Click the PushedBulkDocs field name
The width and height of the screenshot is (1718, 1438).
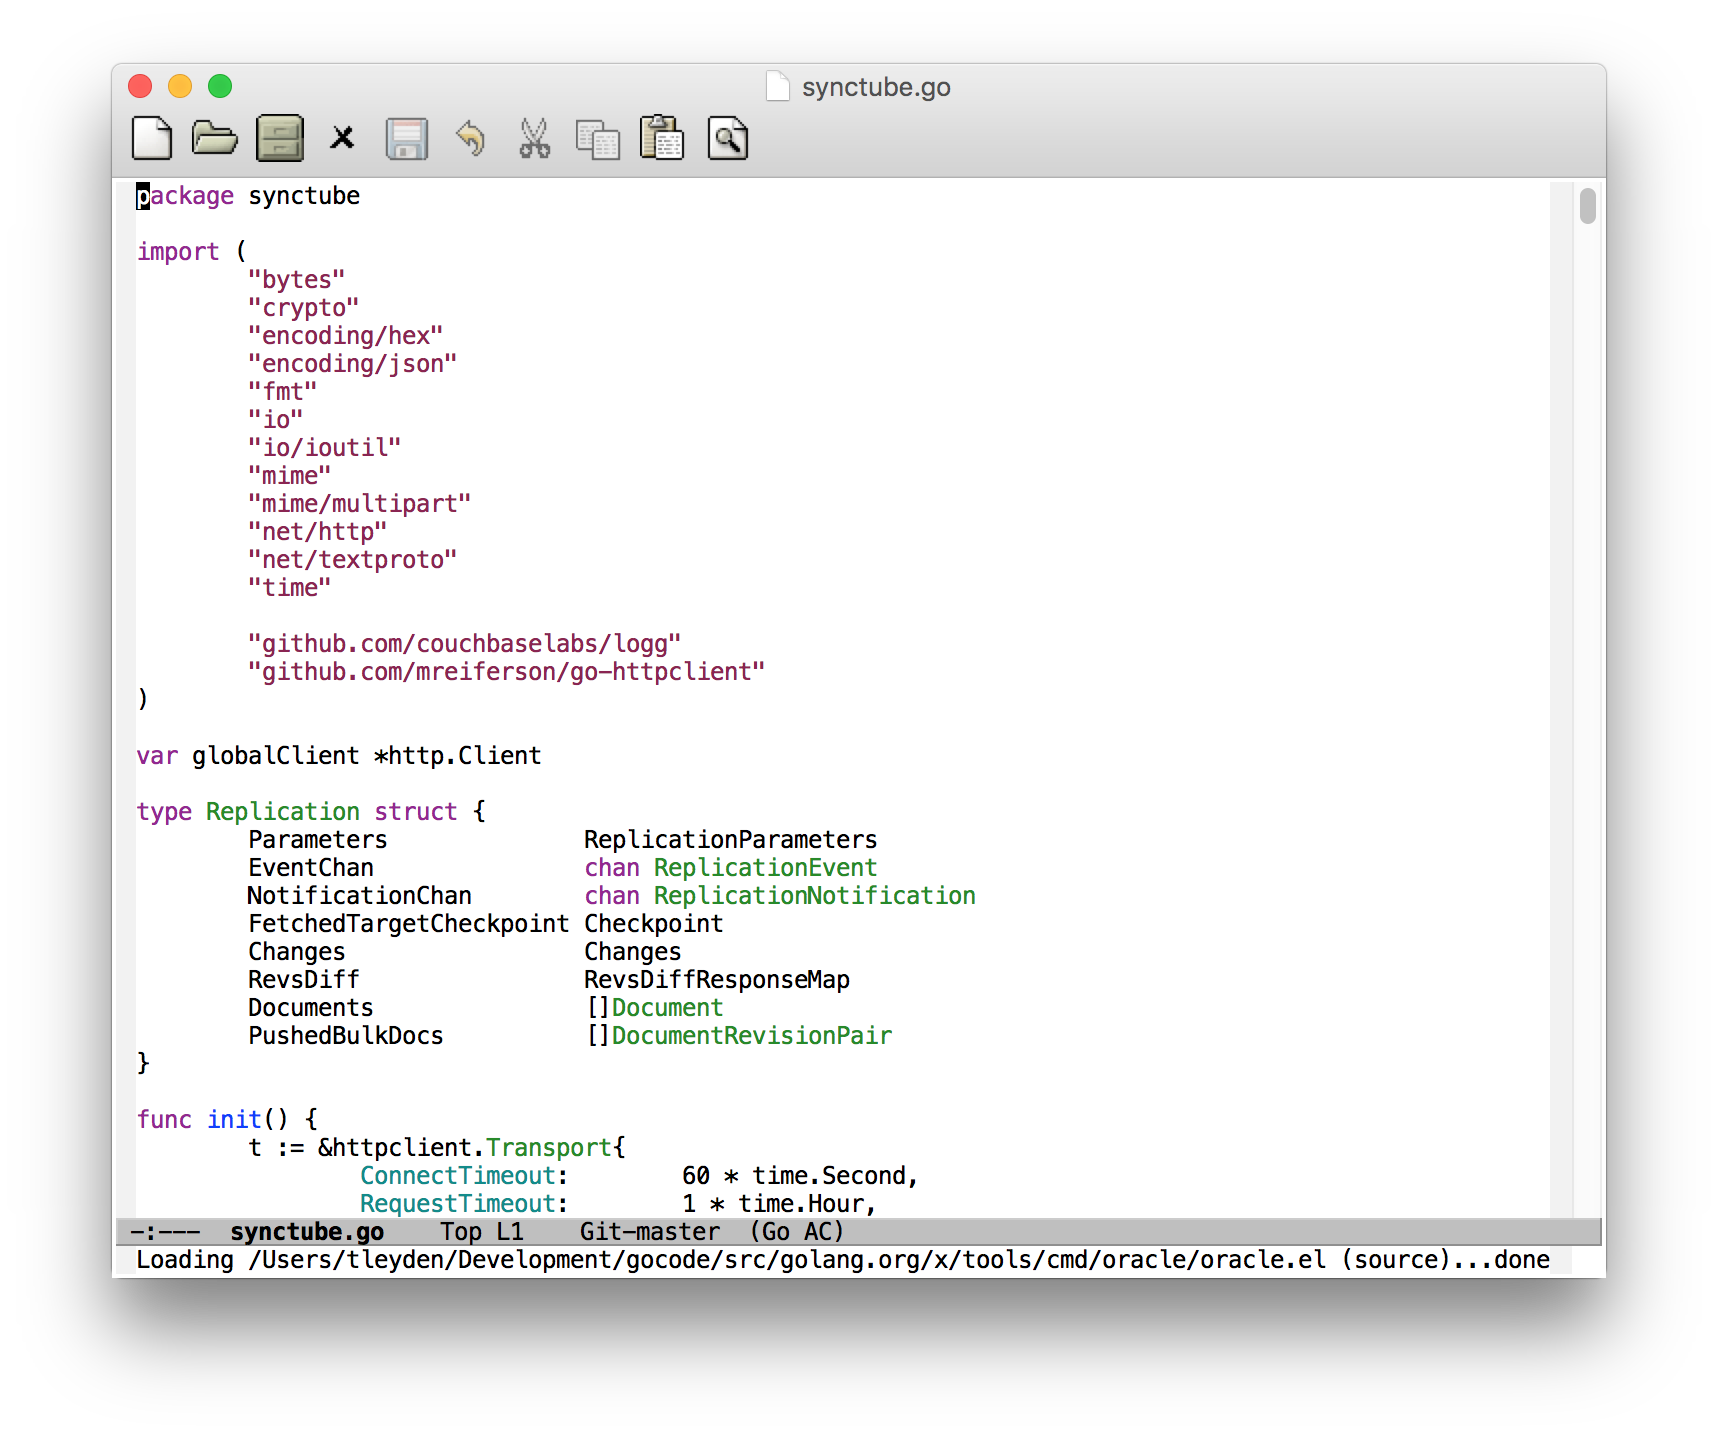[x=345, y=1036]
